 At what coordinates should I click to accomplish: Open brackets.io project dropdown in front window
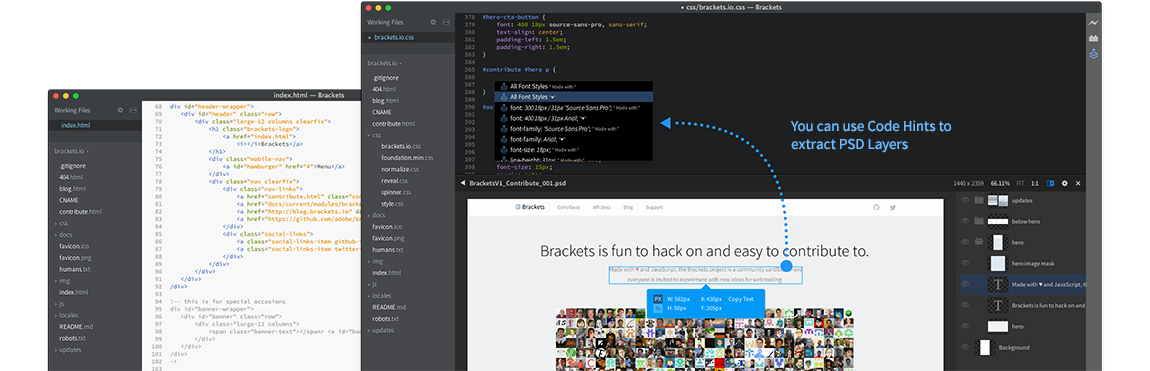384,63
